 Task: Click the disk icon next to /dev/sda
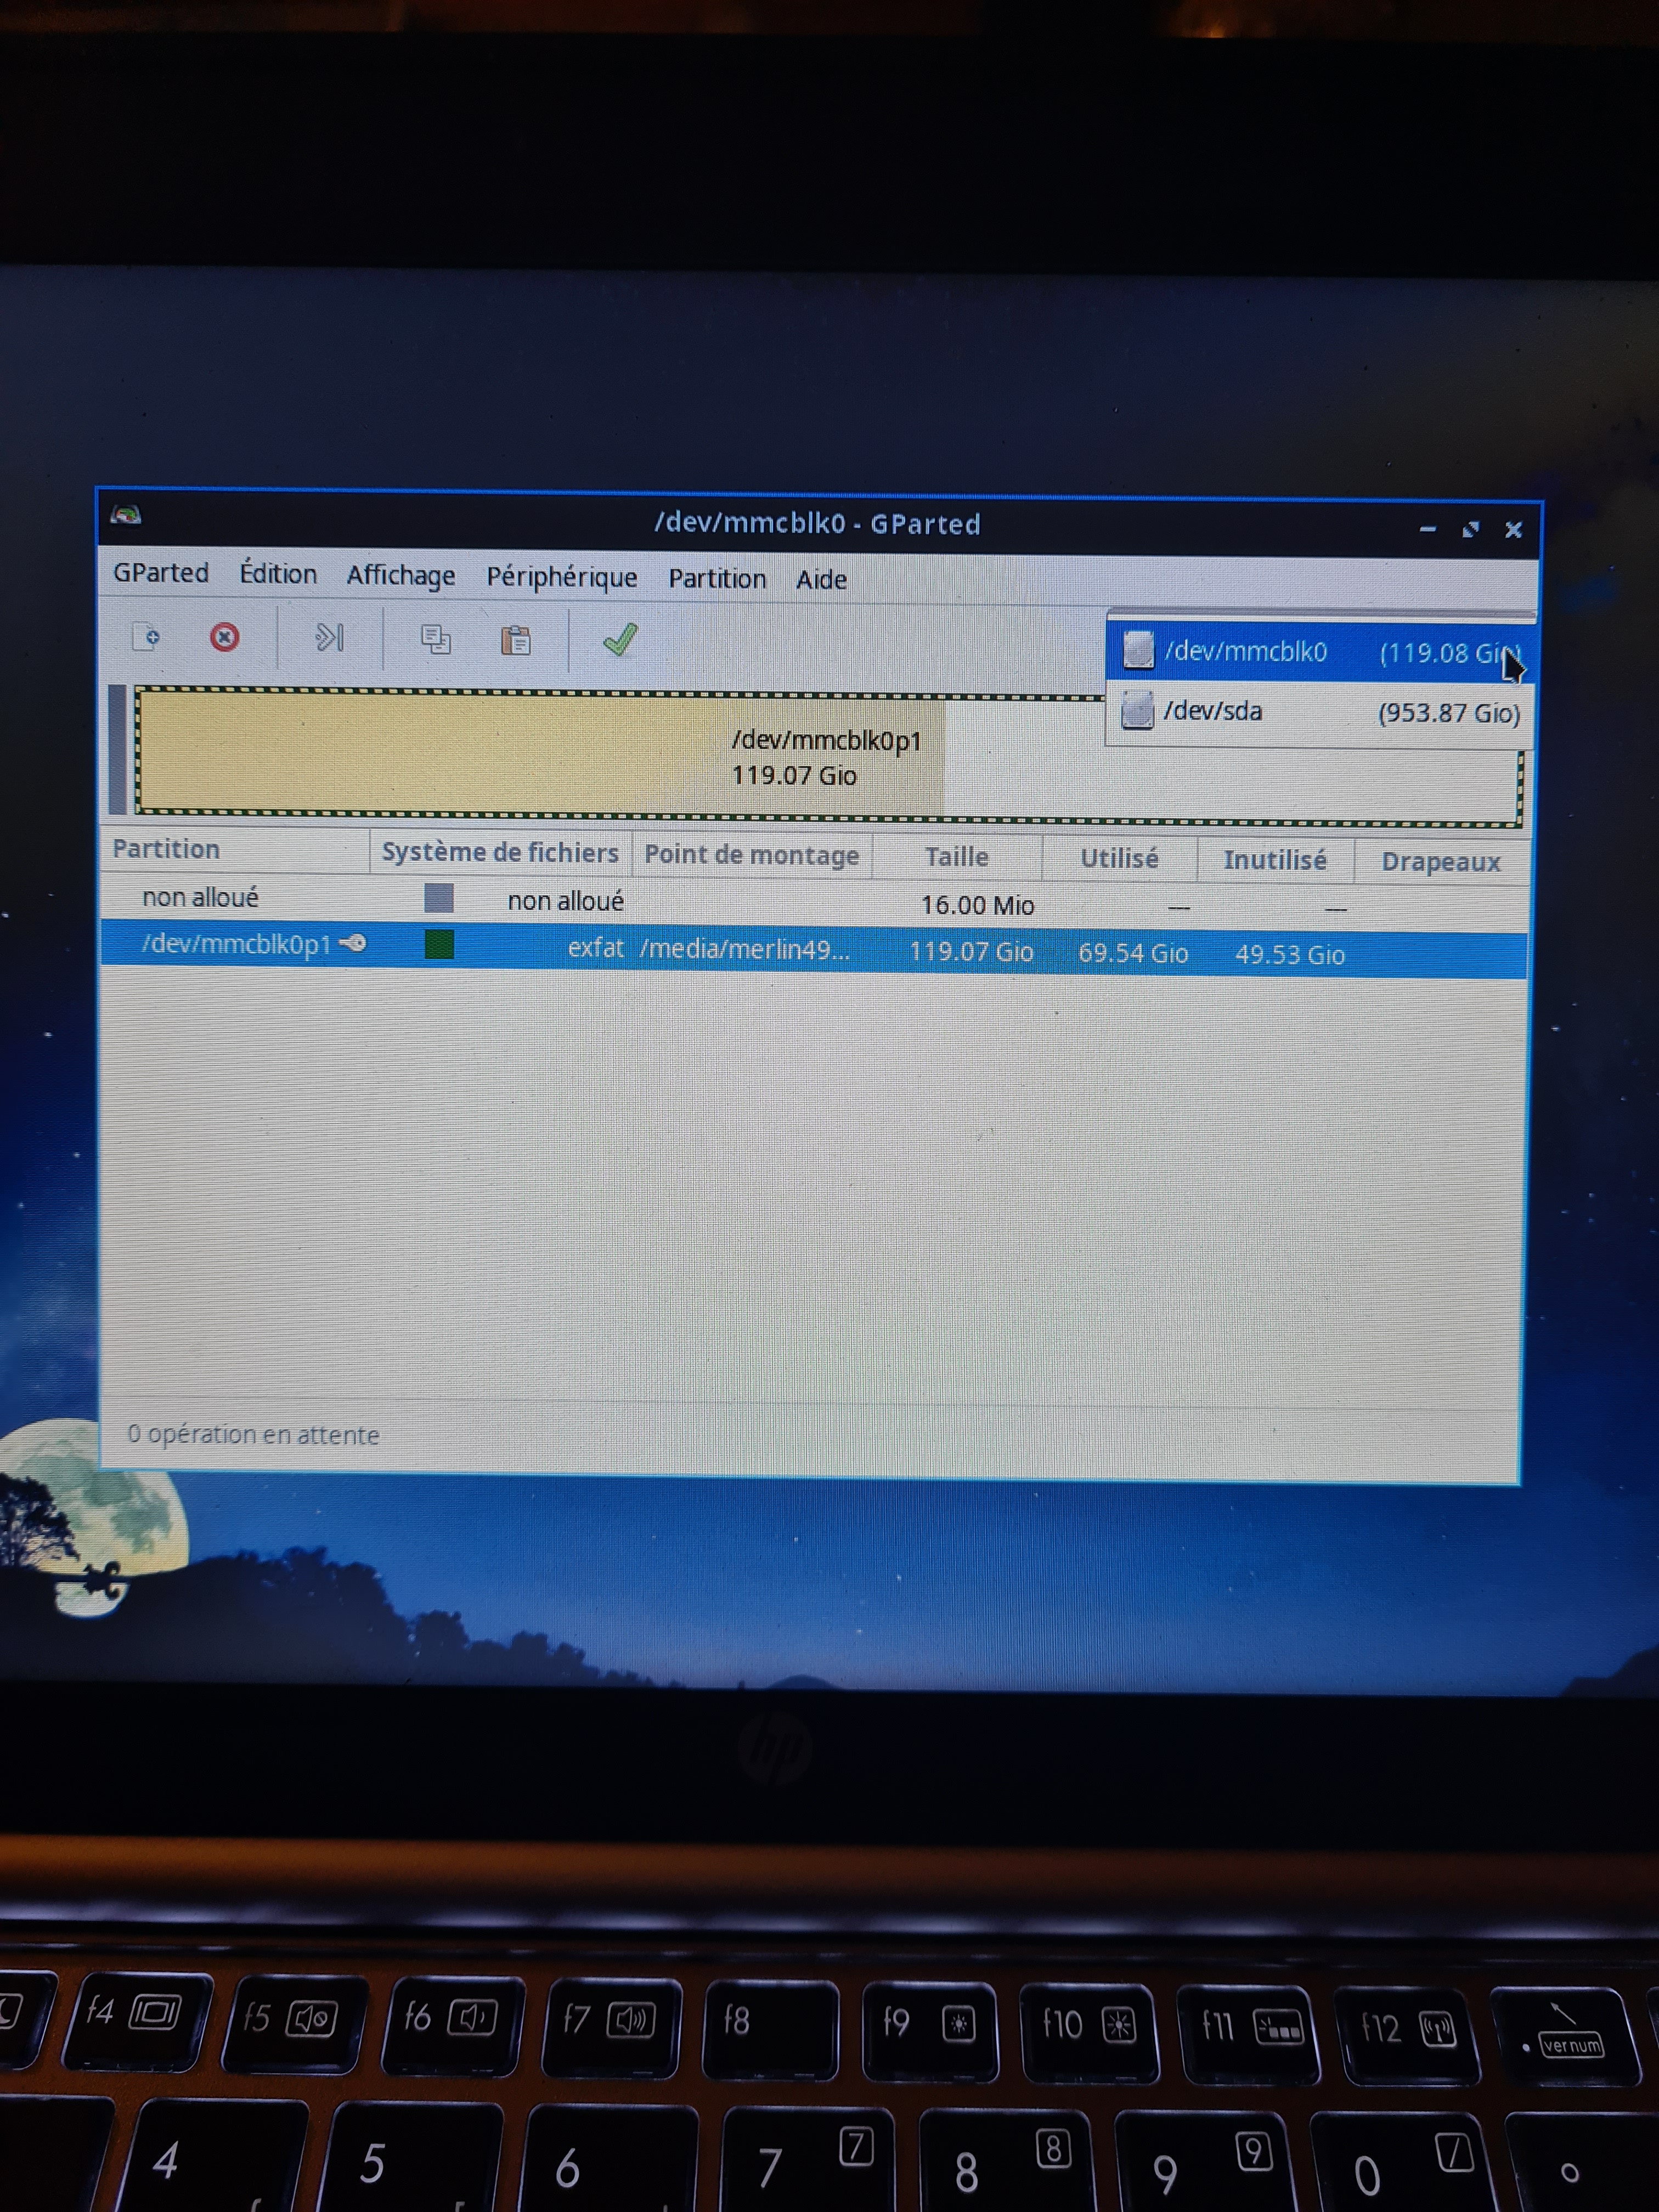point(1137,711)
